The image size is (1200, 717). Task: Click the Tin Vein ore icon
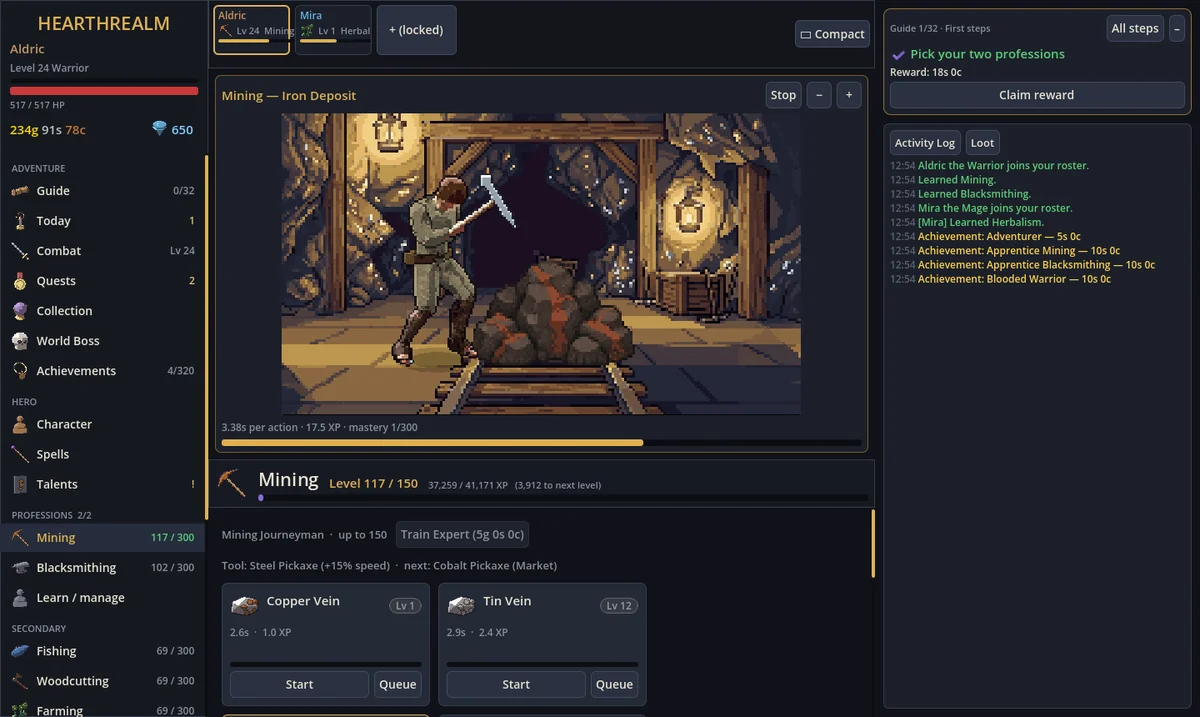click(461, 605)
